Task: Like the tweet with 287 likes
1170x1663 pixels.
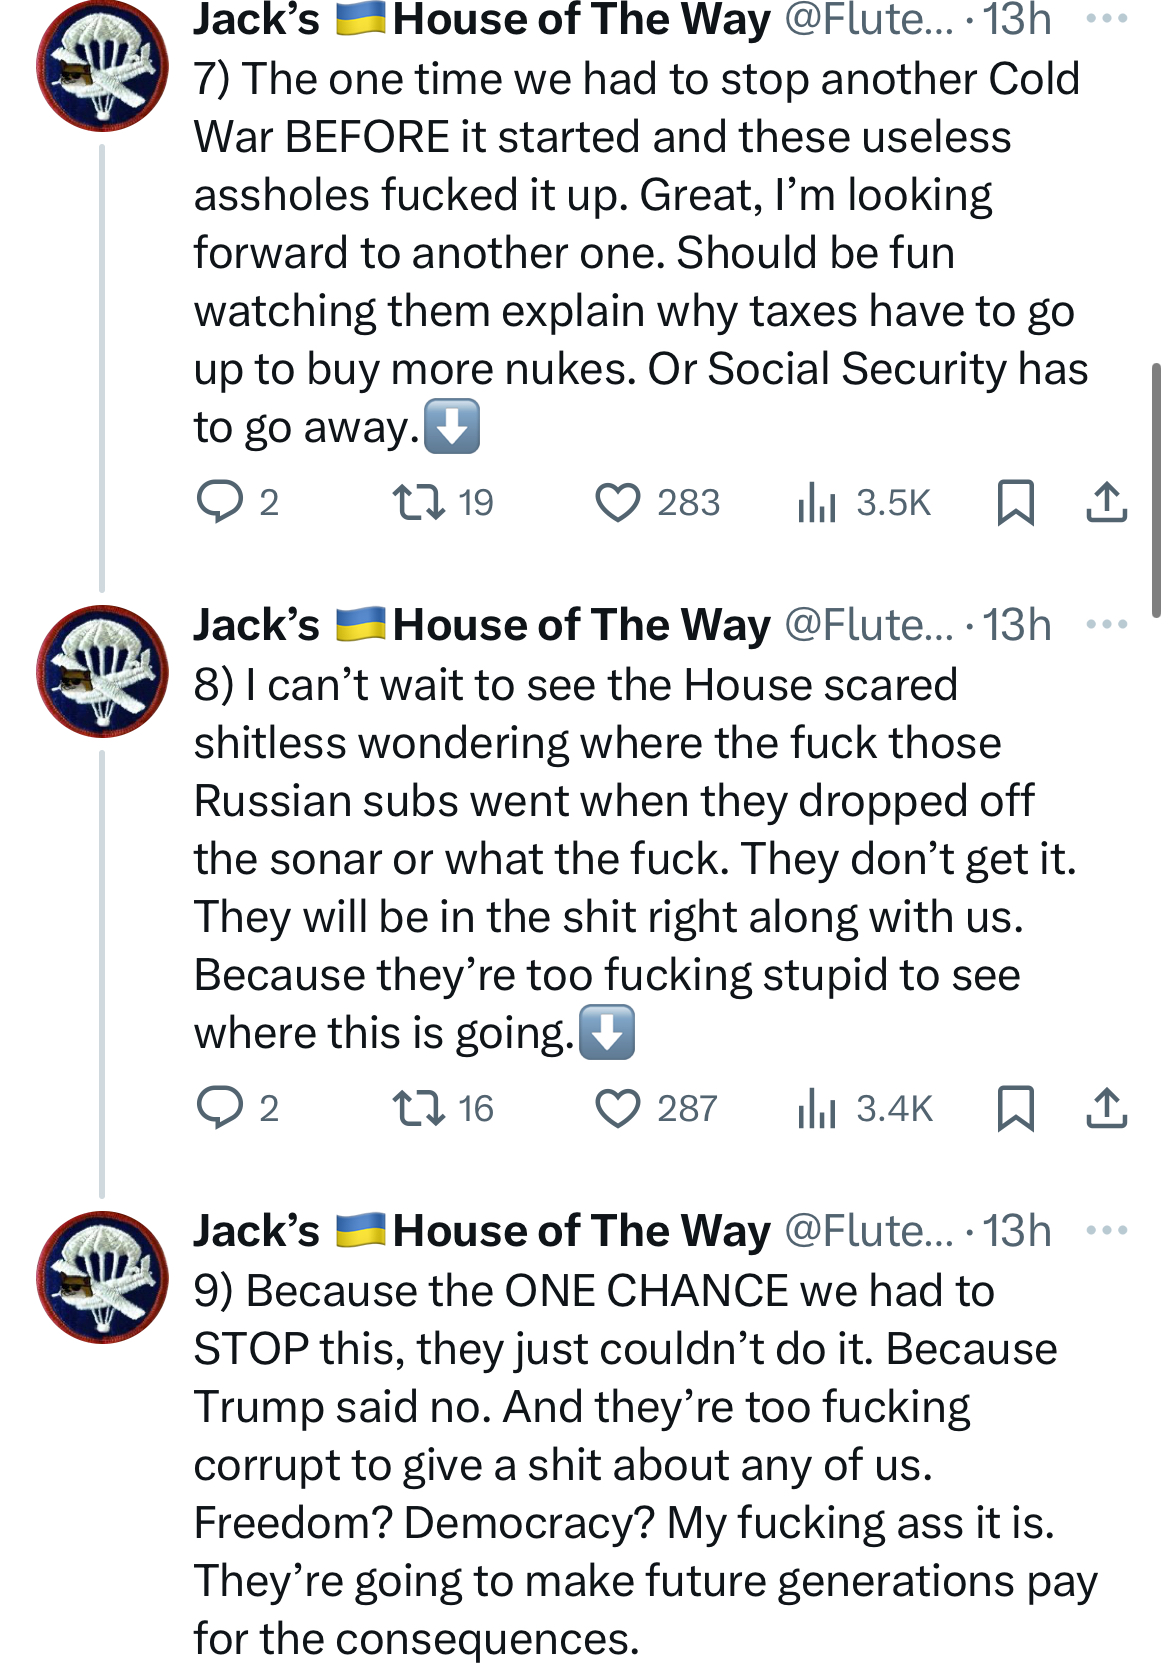Action: [x=618, y=1108]
